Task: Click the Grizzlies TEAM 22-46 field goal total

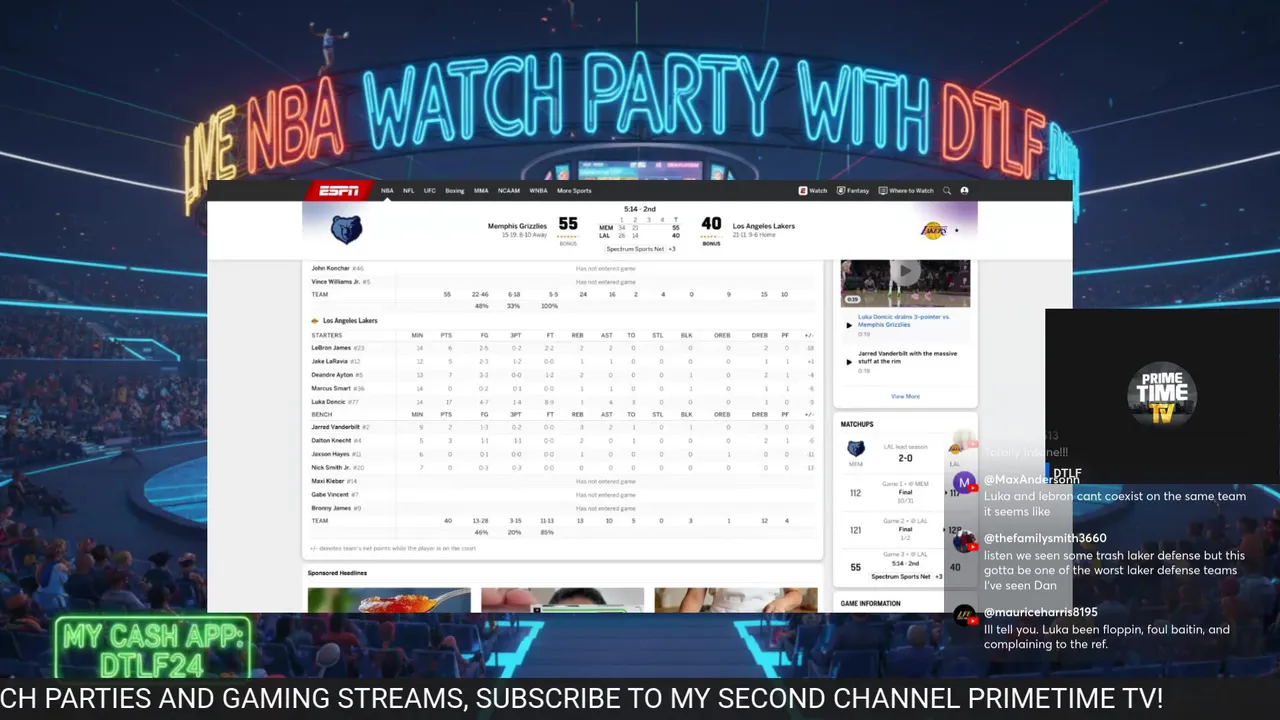Action: (x=481, y=295)
